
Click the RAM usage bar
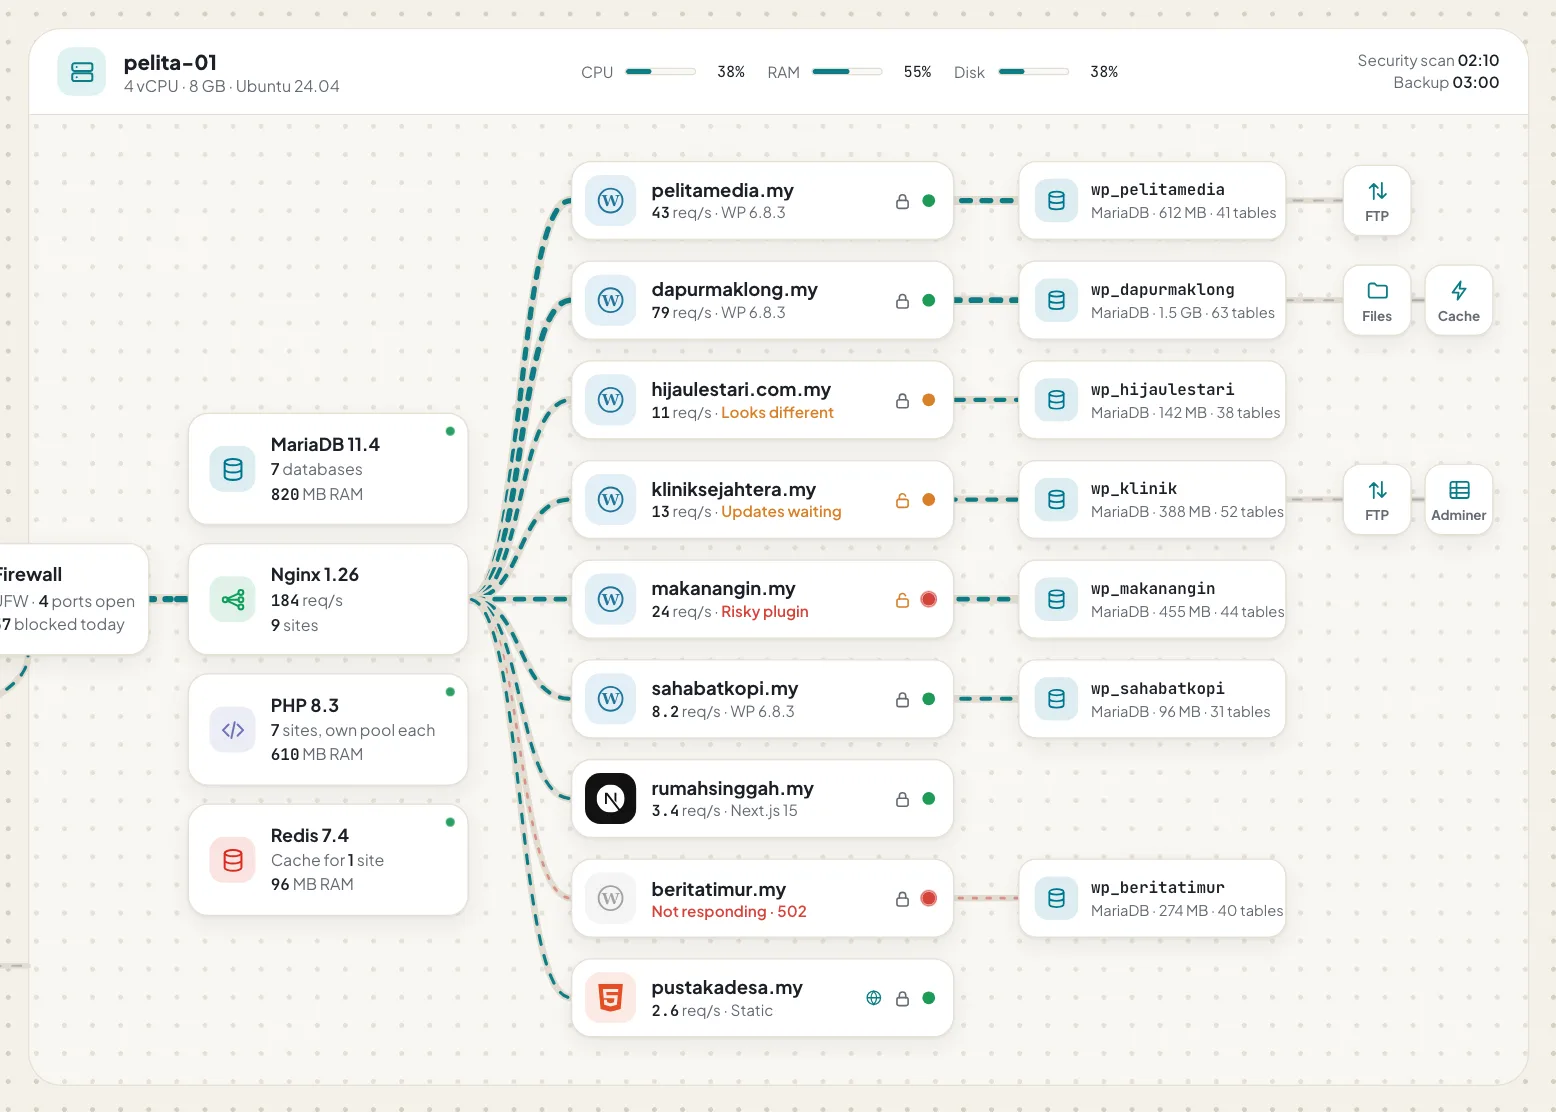(848, 72)
